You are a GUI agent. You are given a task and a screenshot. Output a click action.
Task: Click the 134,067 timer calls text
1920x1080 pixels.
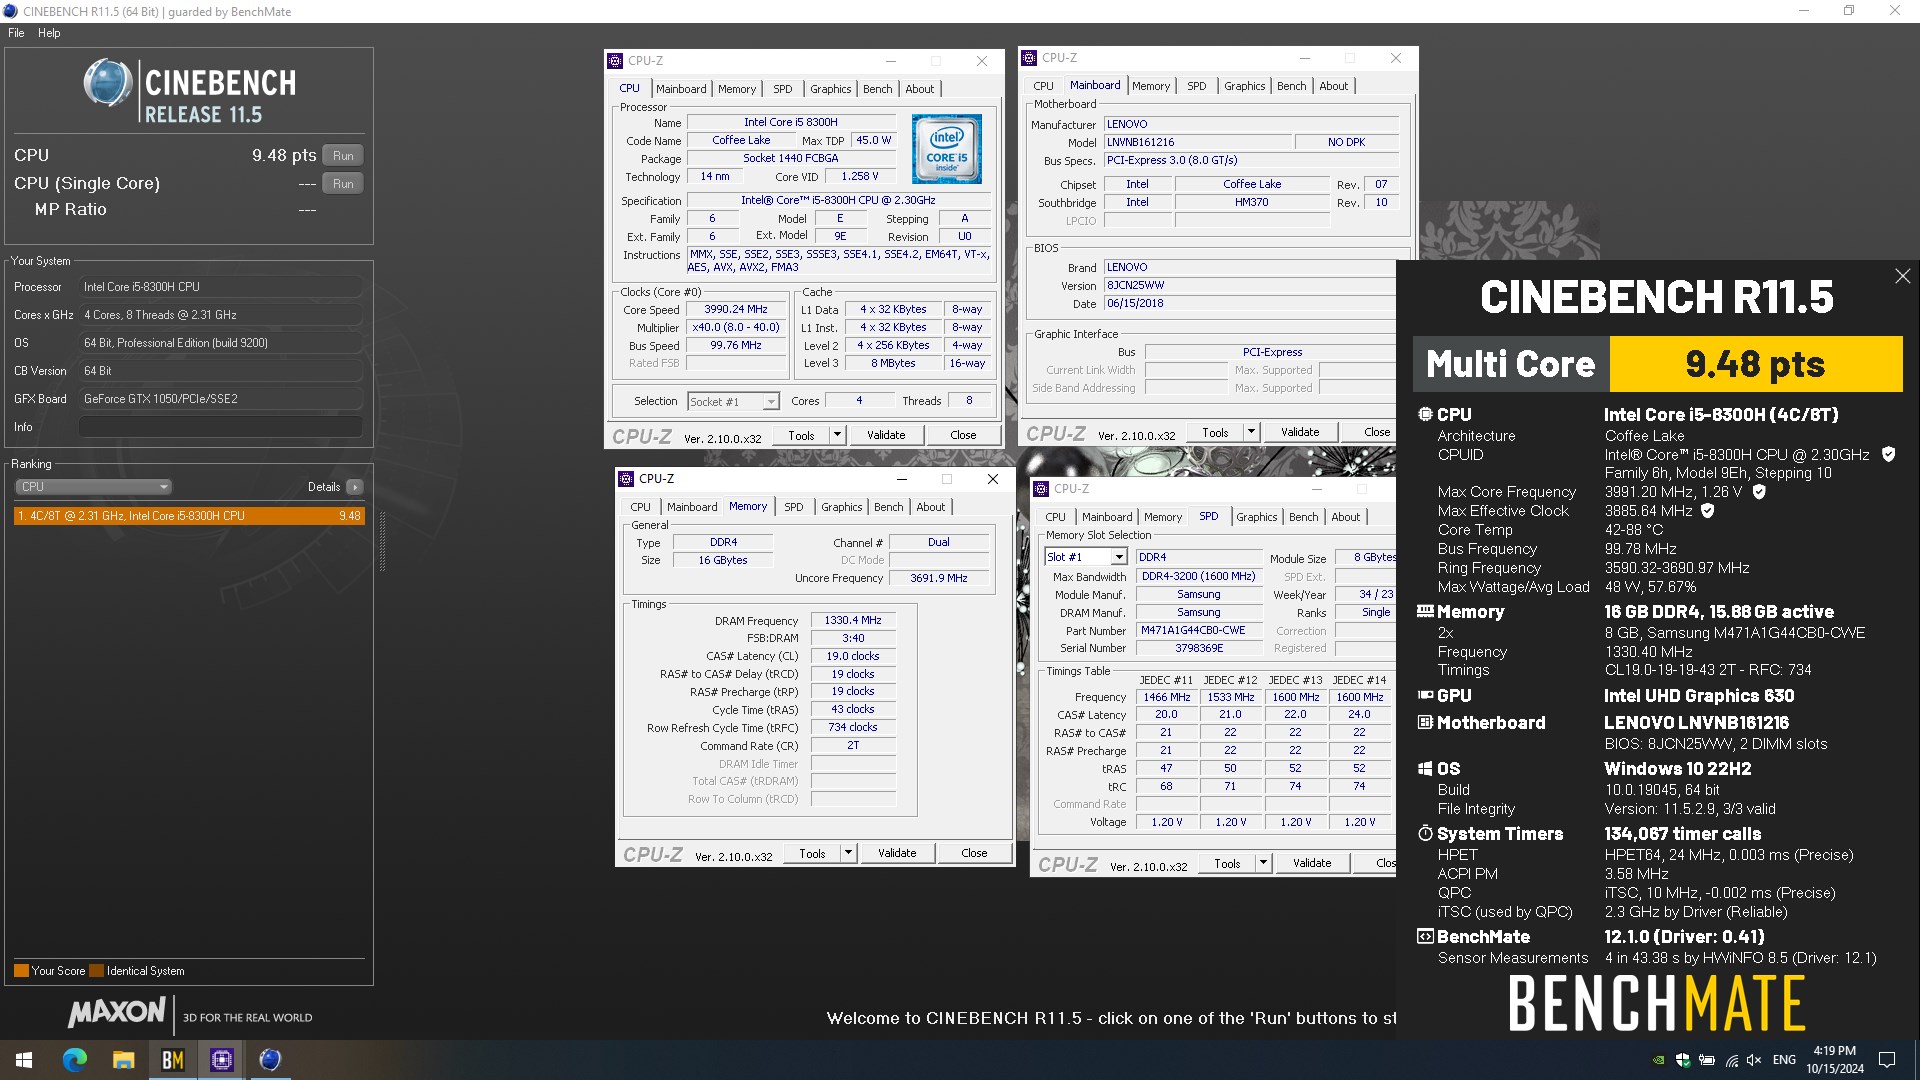tap(1682, 834)
